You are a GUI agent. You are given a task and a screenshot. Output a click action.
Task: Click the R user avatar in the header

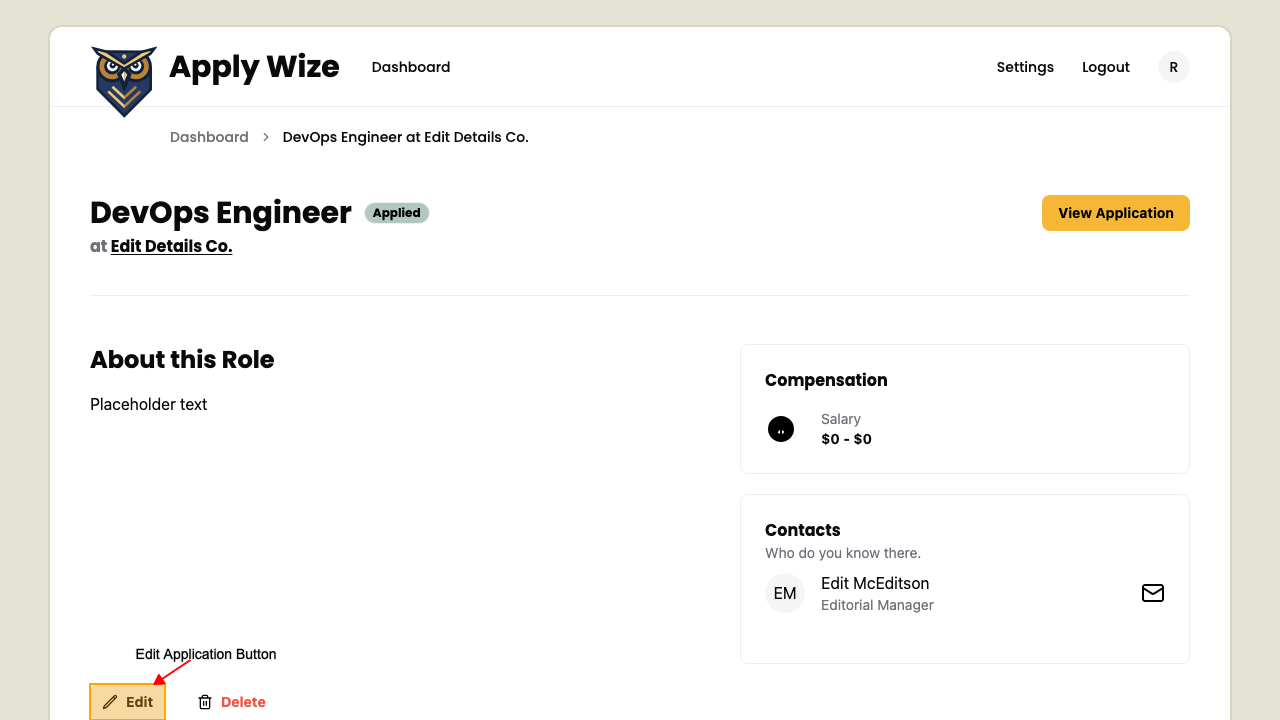pos(1173,67)
